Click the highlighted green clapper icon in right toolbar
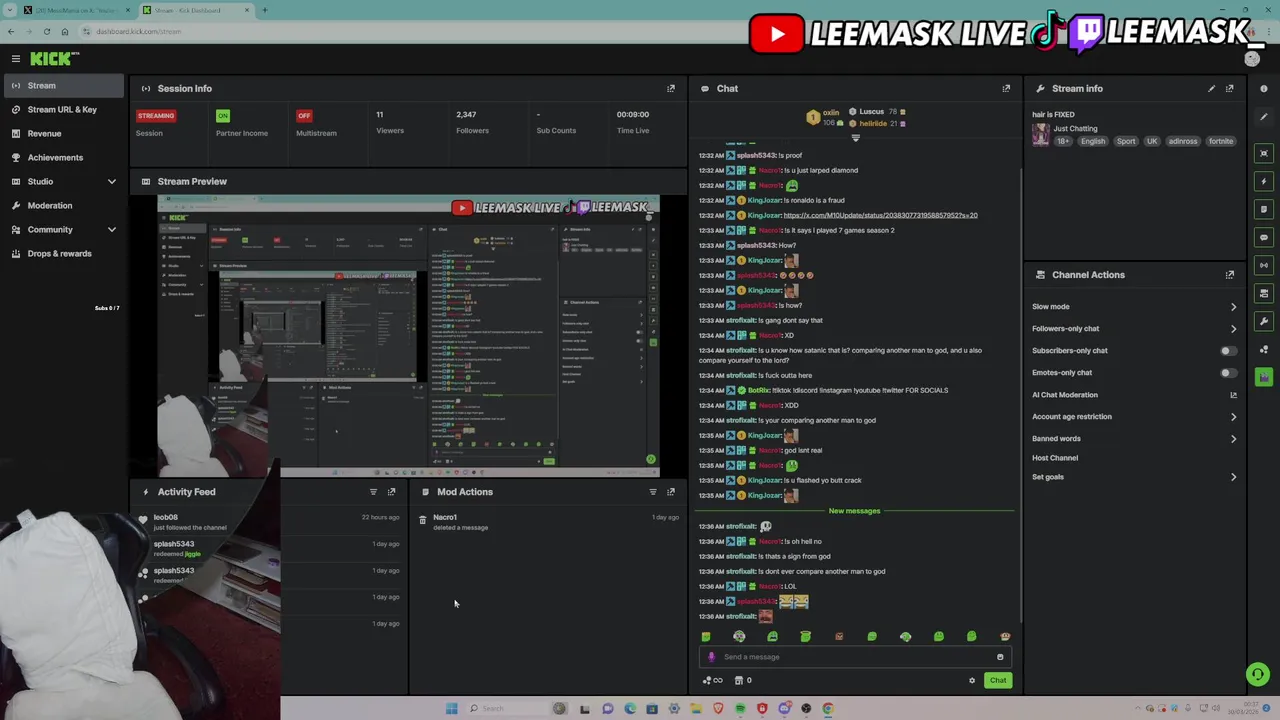 tap(1264, 377)
